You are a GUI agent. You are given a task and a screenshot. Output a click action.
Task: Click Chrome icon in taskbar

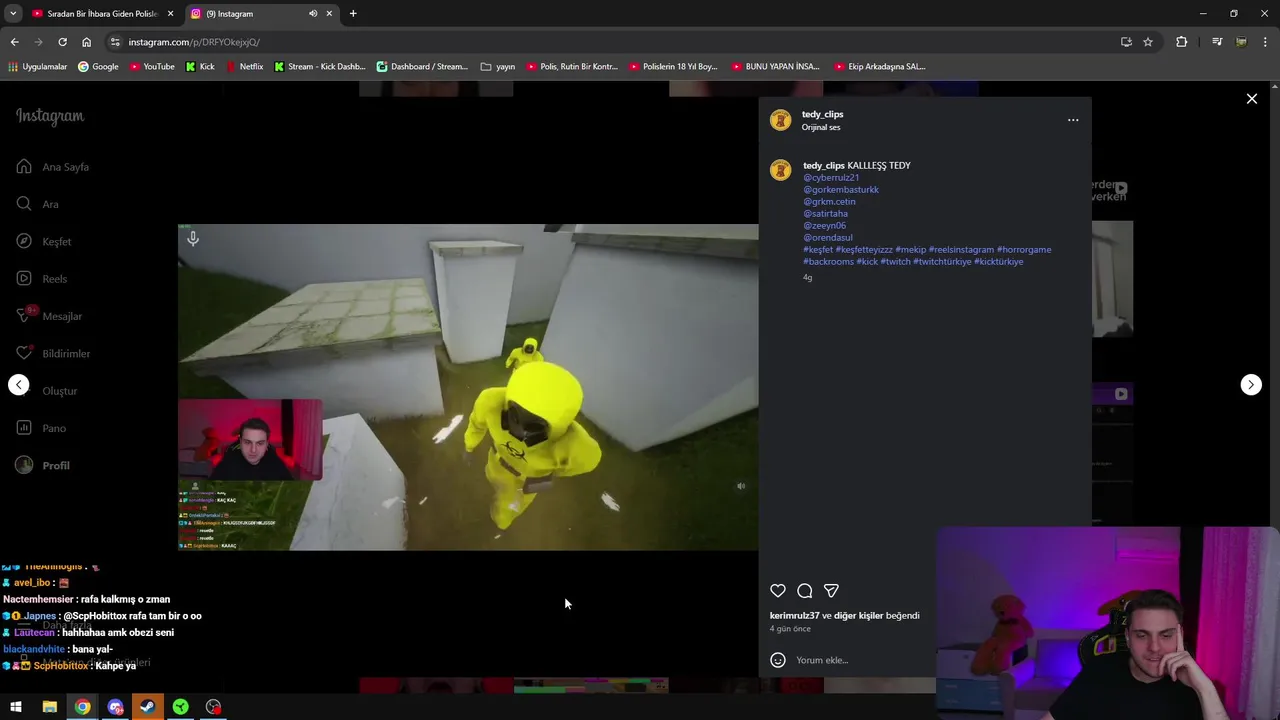pyautogui.click(x=82, y=707)
